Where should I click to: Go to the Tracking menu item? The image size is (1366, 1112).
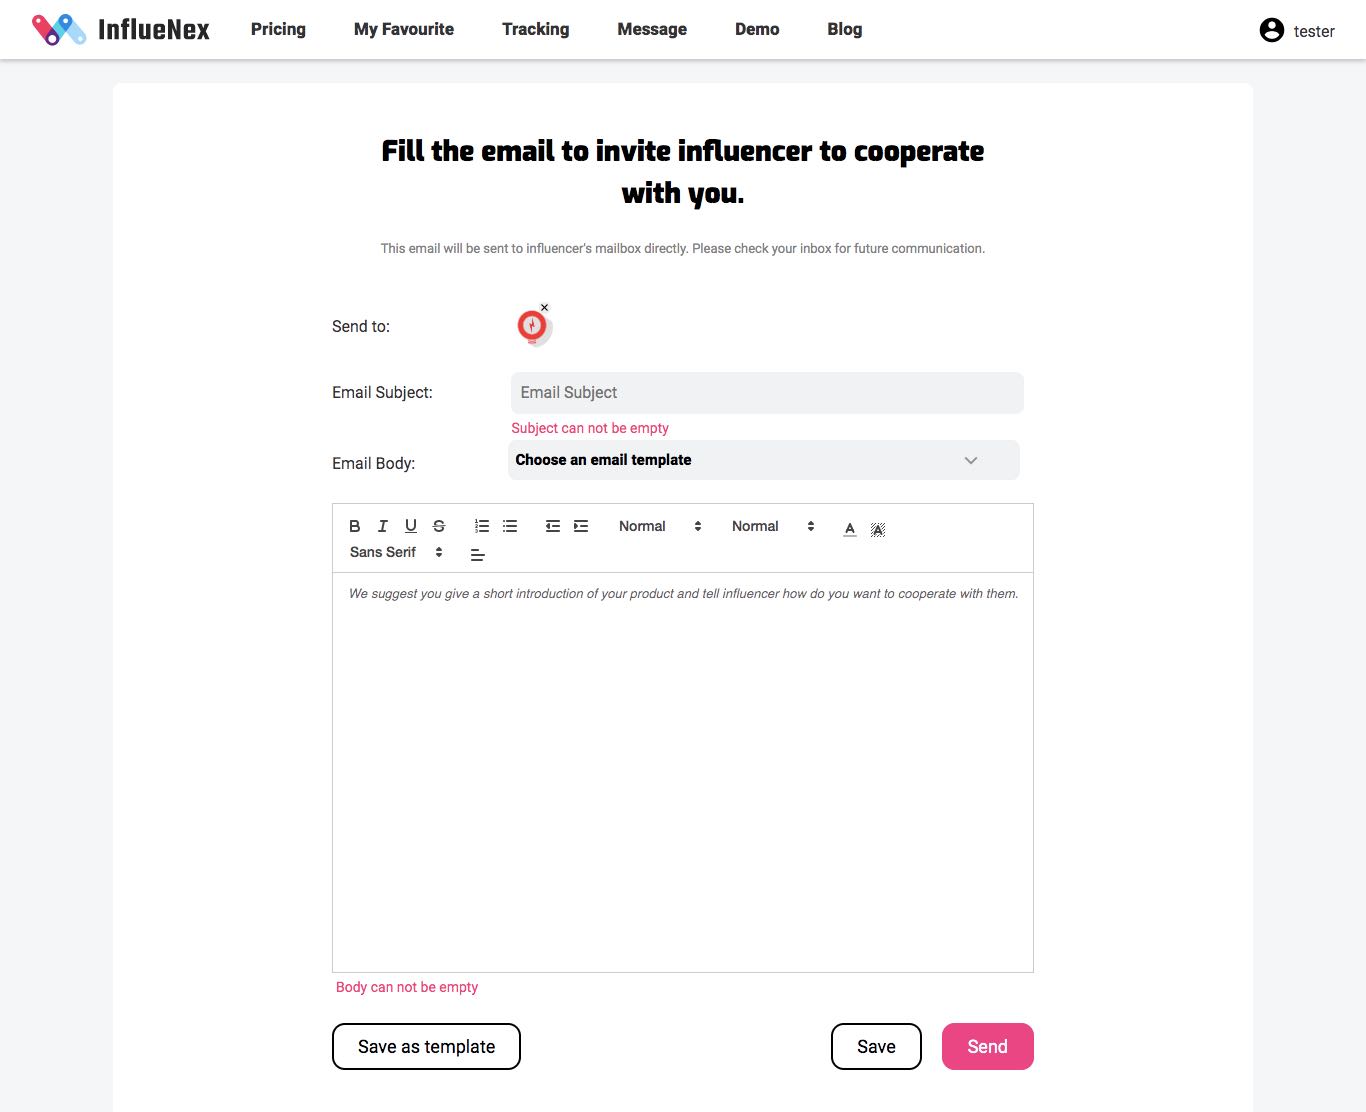pos(535,29)
